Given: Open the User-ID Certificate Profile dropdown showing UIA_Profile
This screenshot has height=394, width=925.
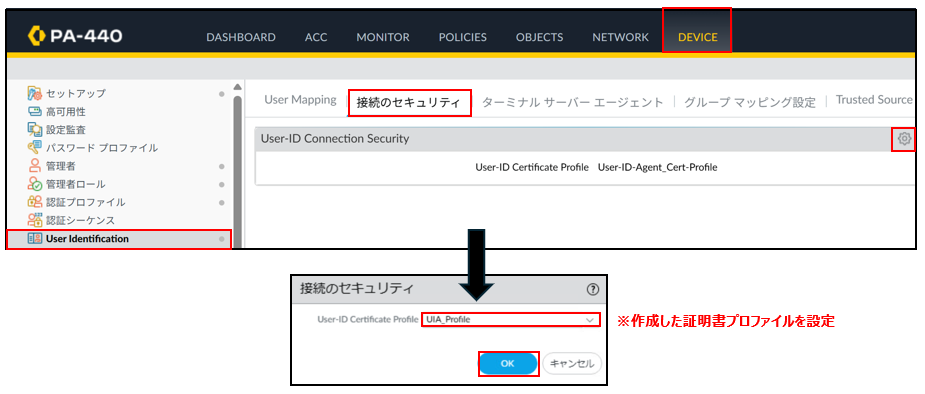Looking at the screenshot, I should coord(511,320).
